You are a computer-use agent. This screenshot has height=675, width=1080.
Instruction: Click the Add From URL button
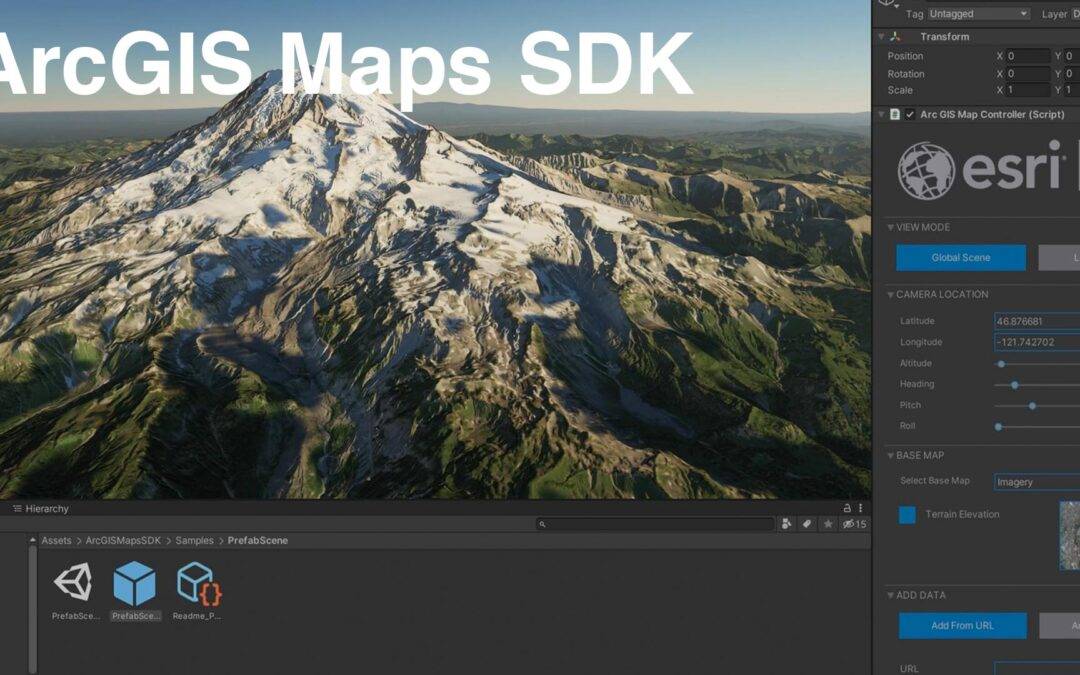click(x=962, y=625)
